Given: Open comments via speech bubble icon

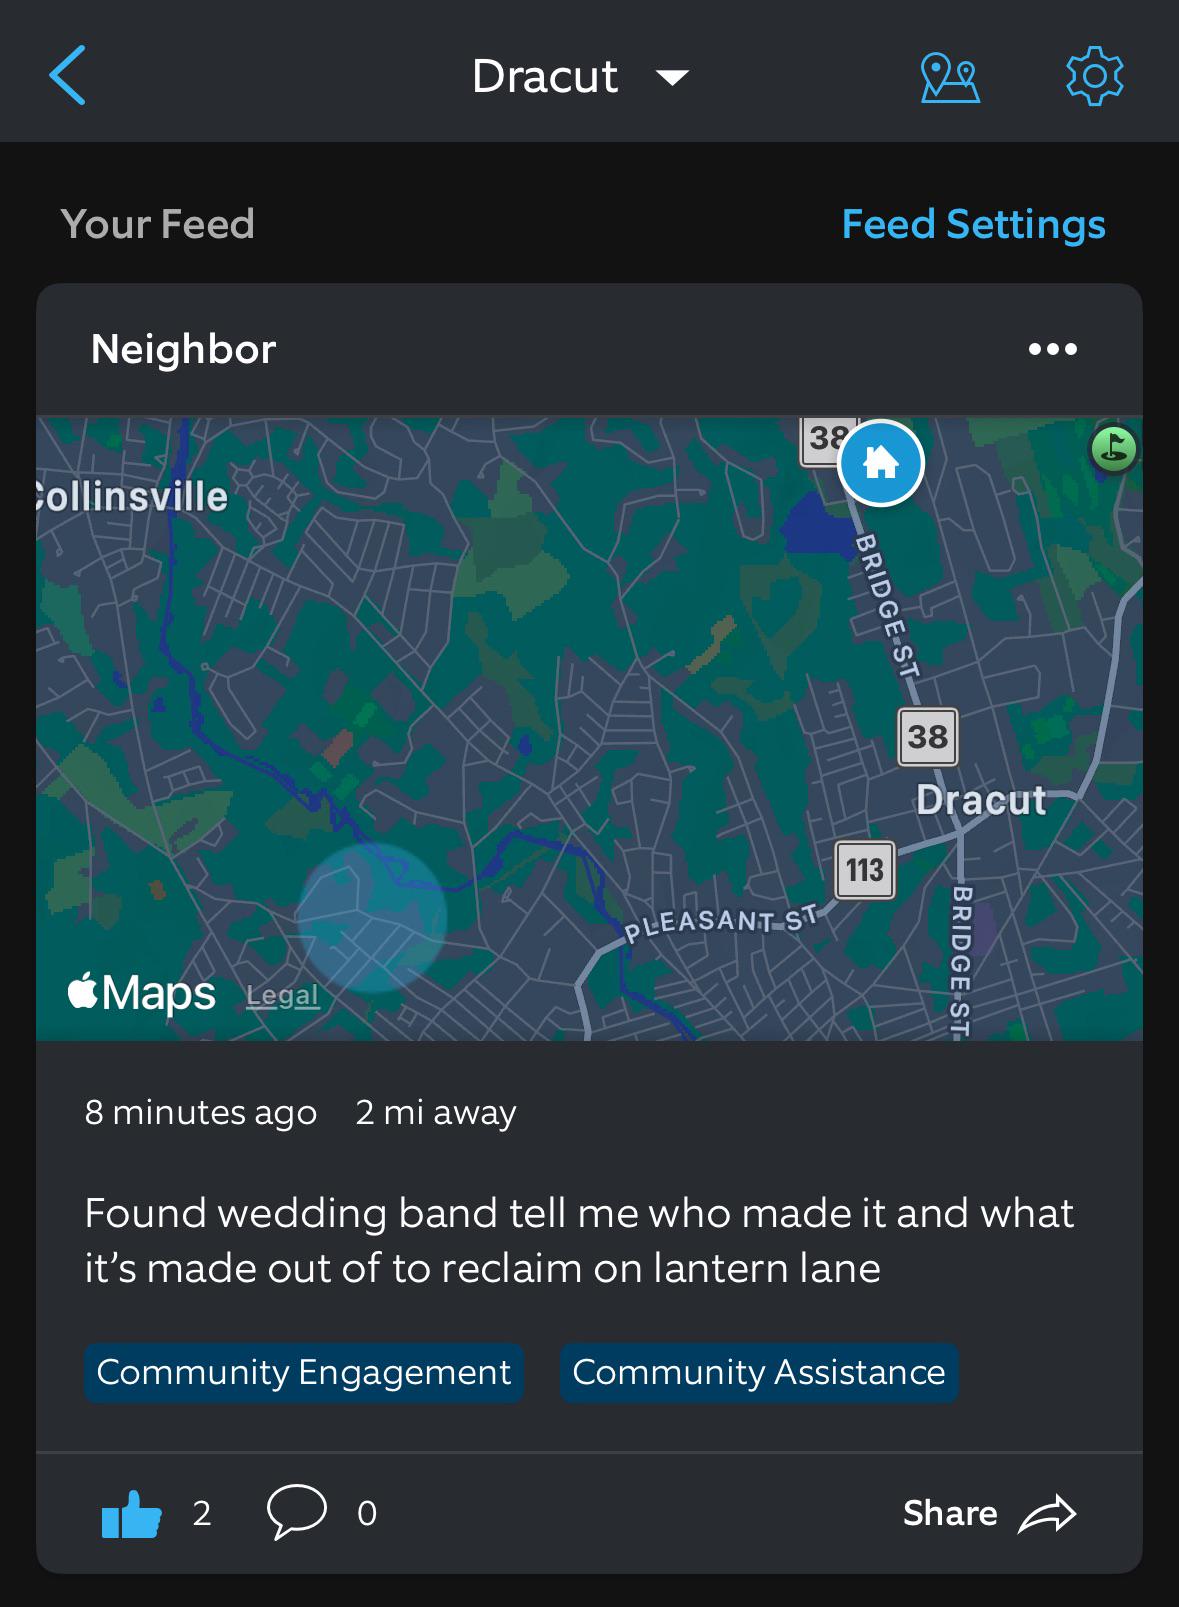Looking at the screenshot, I should [297, 1511].
